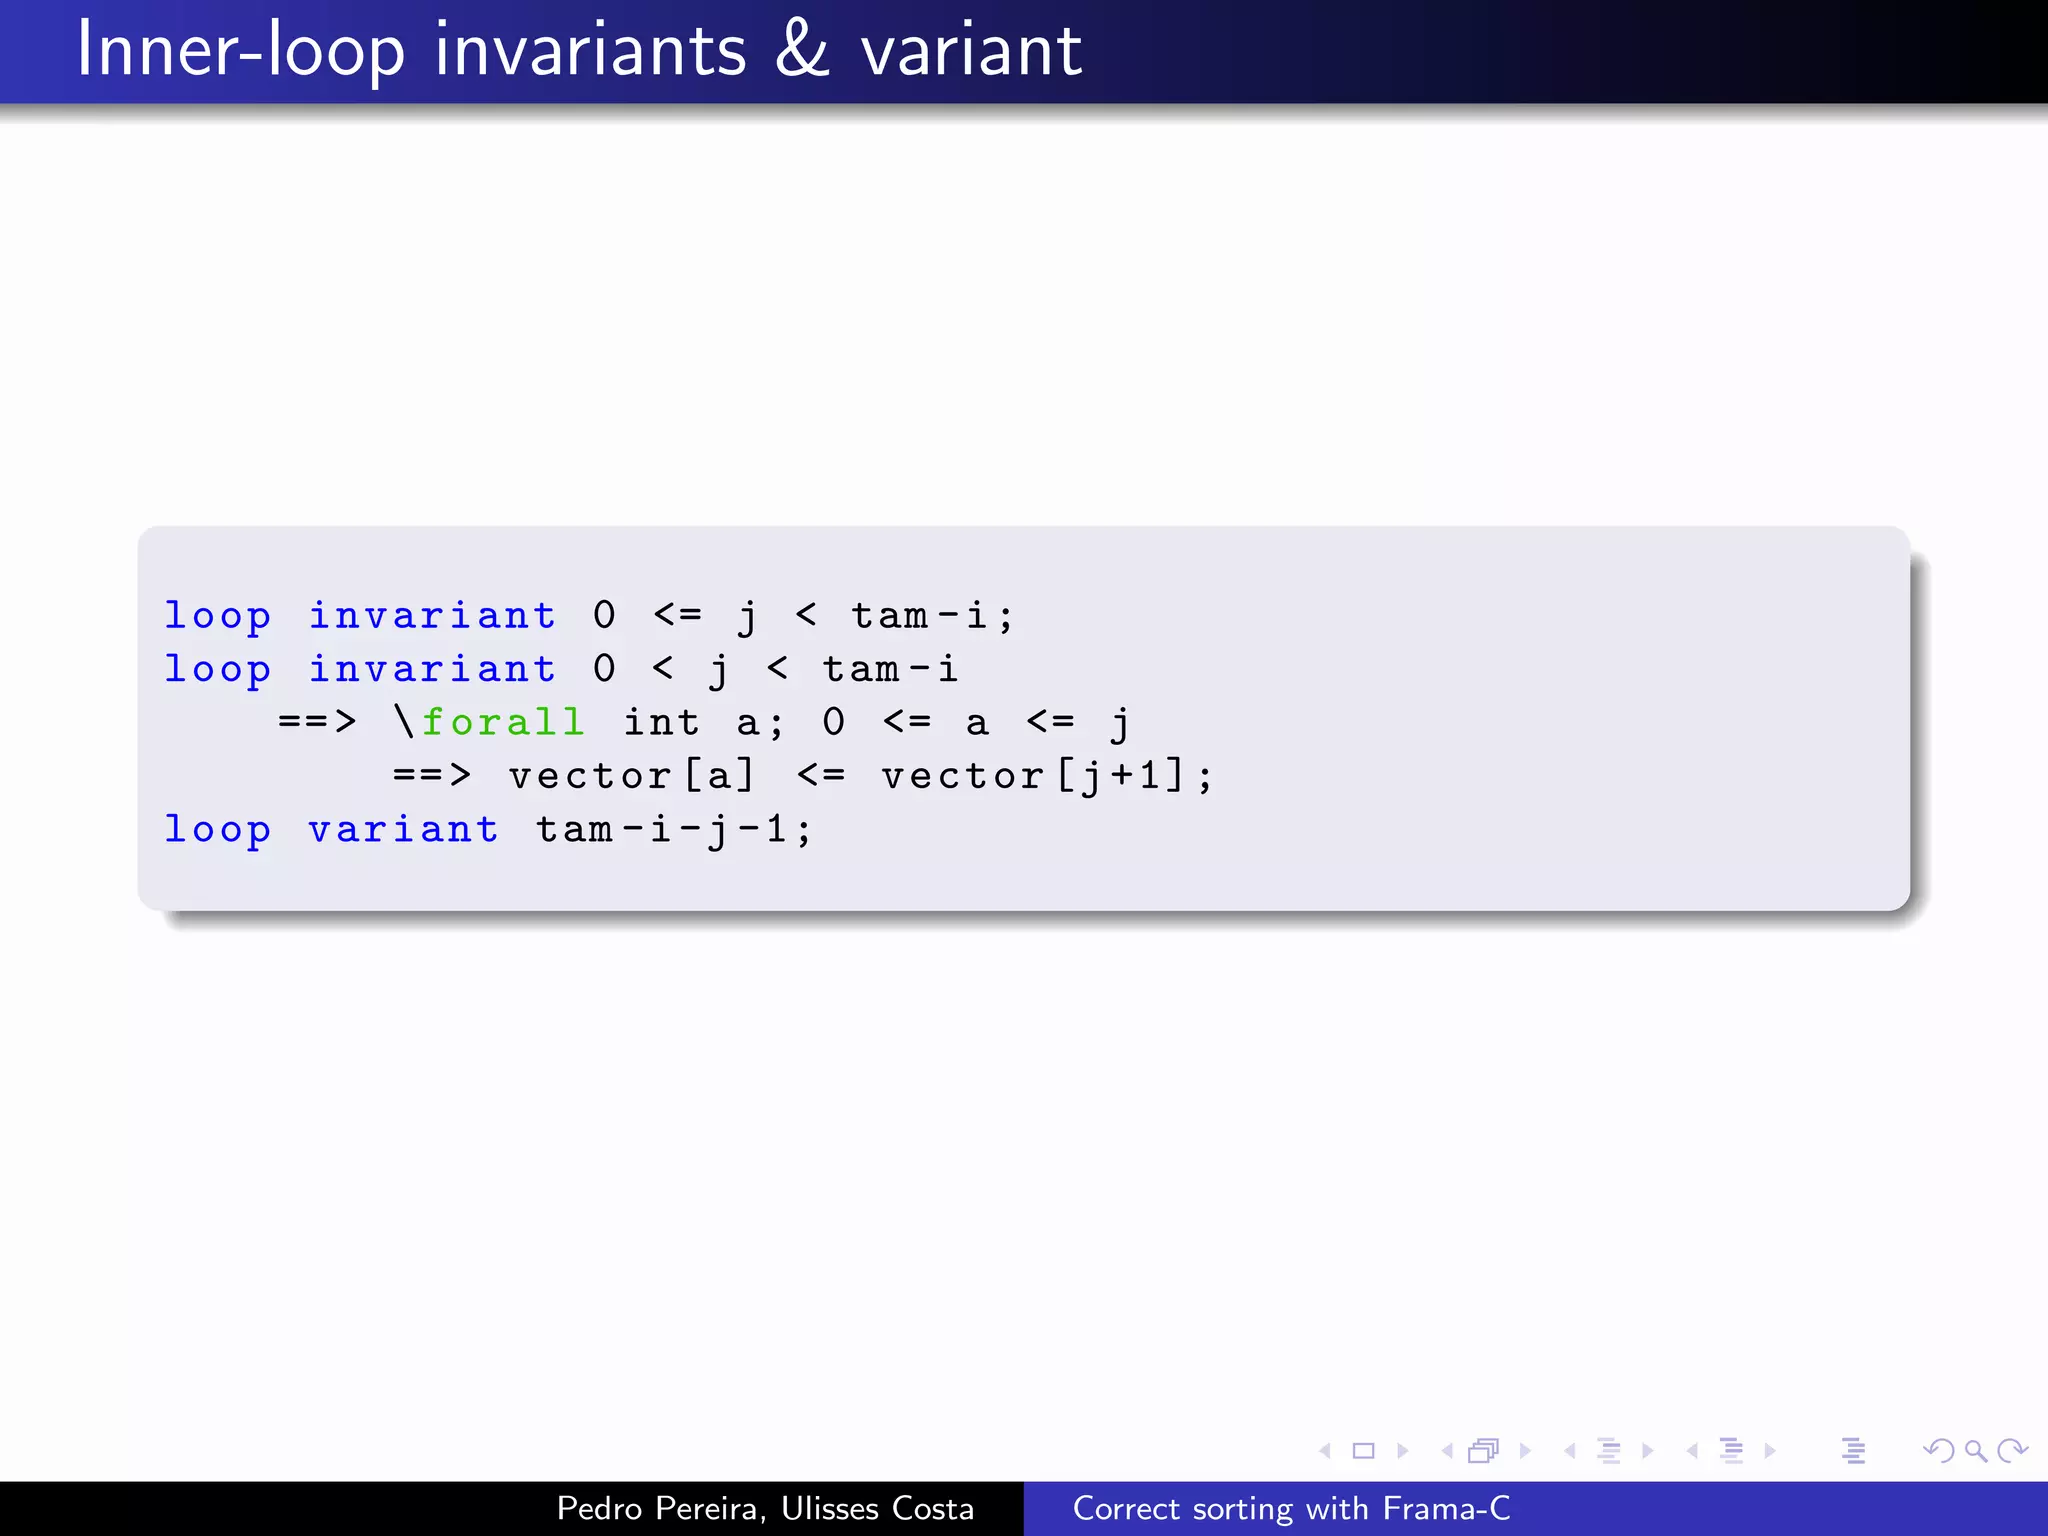Select the stacked frames navigation icon
2048x1536 pixels.
coord(1484,1451)
